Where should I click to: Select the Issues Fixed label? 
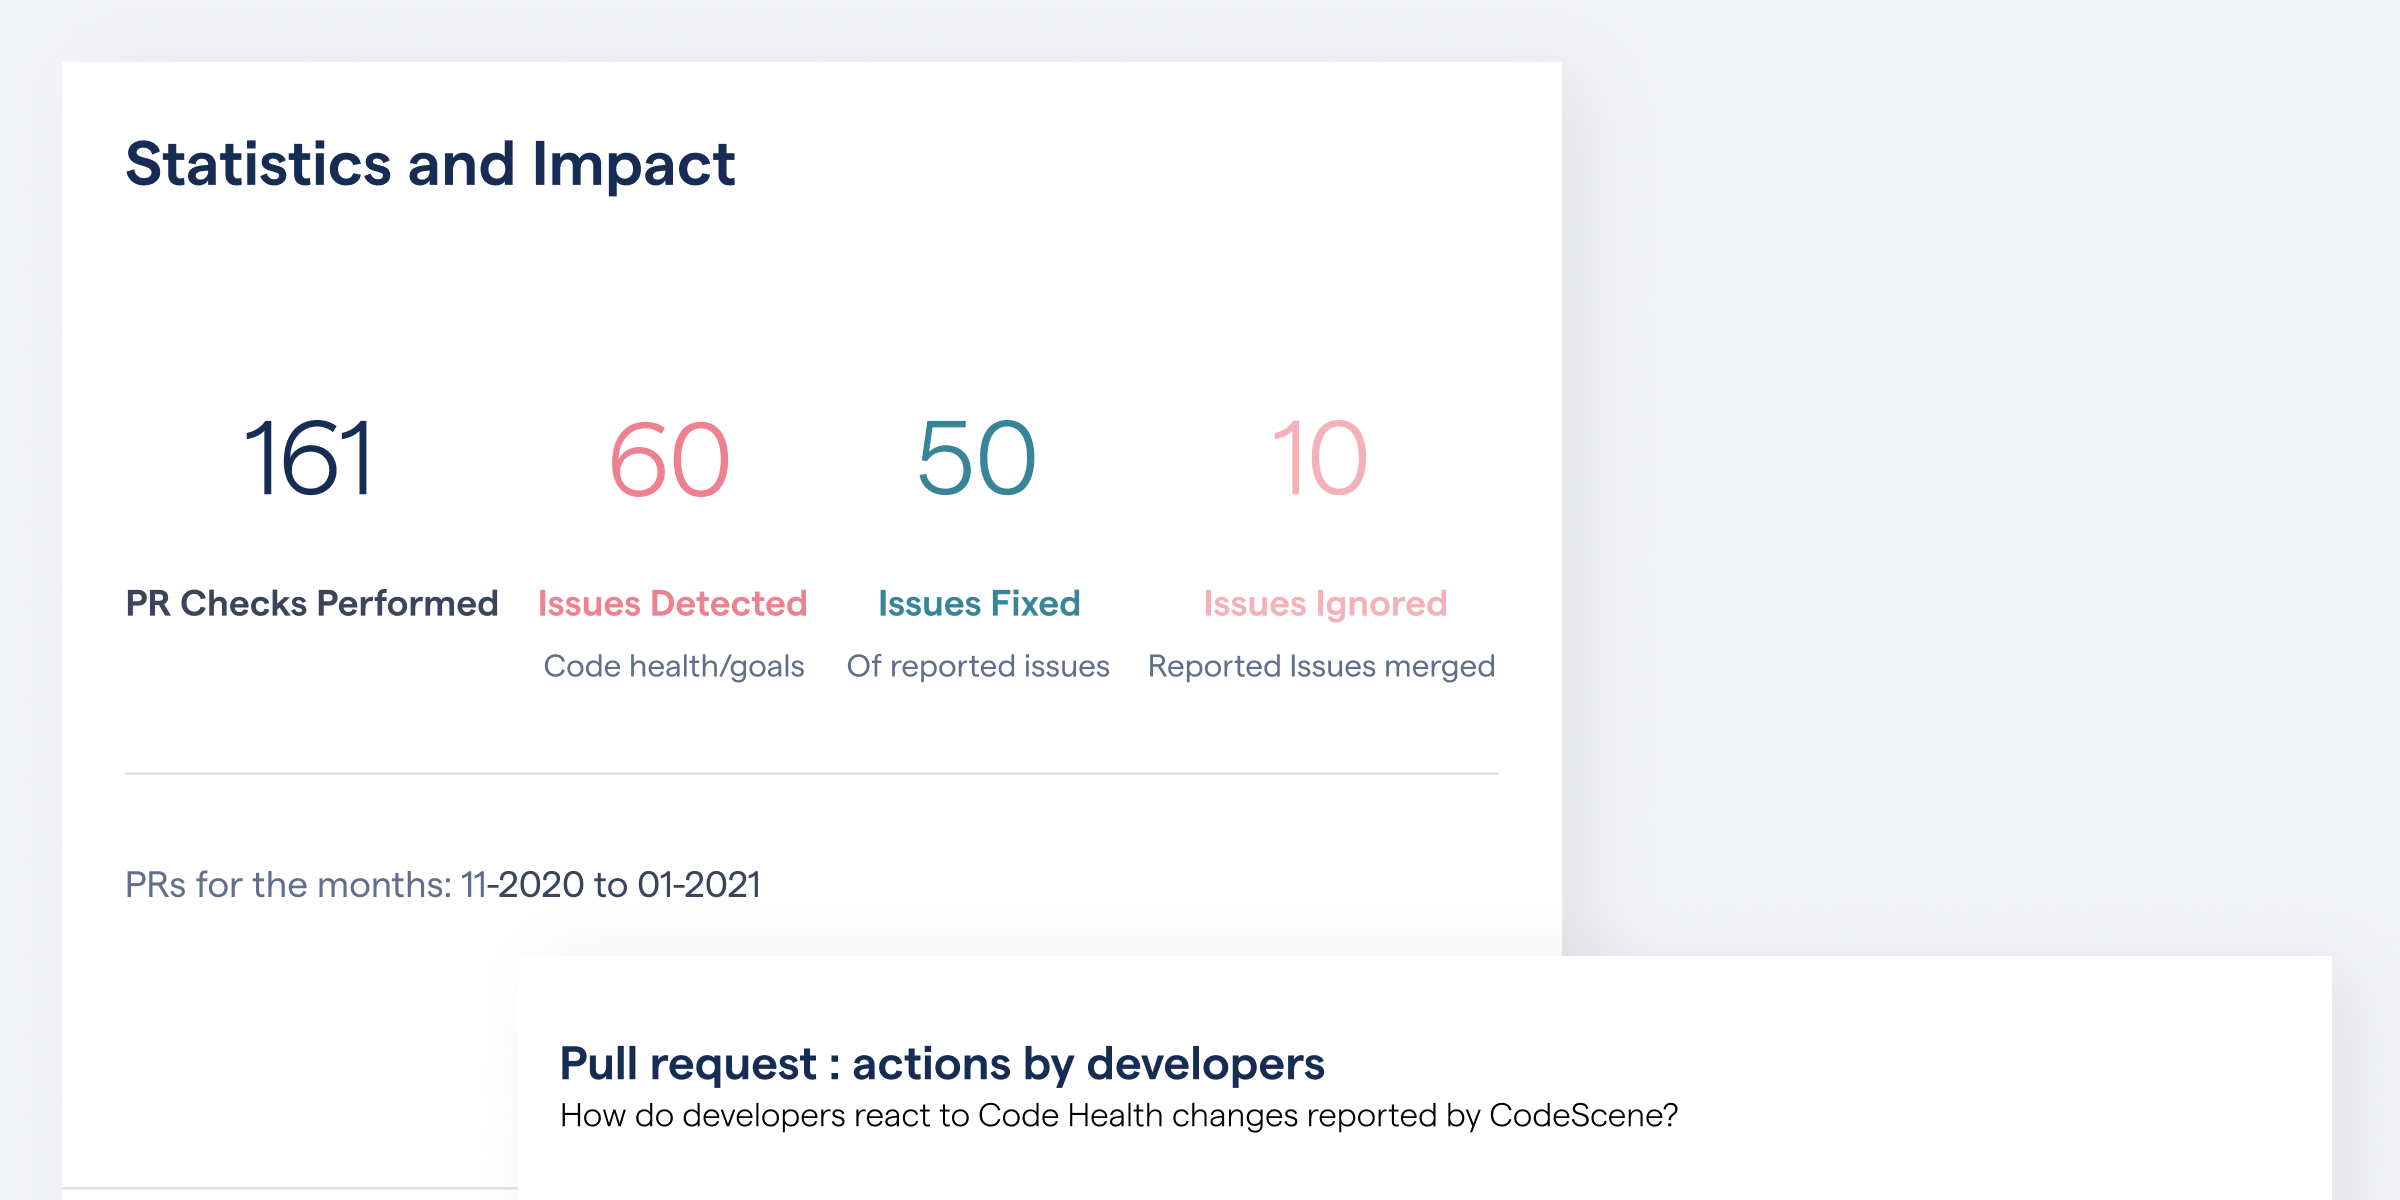click(x=977, y=603)
